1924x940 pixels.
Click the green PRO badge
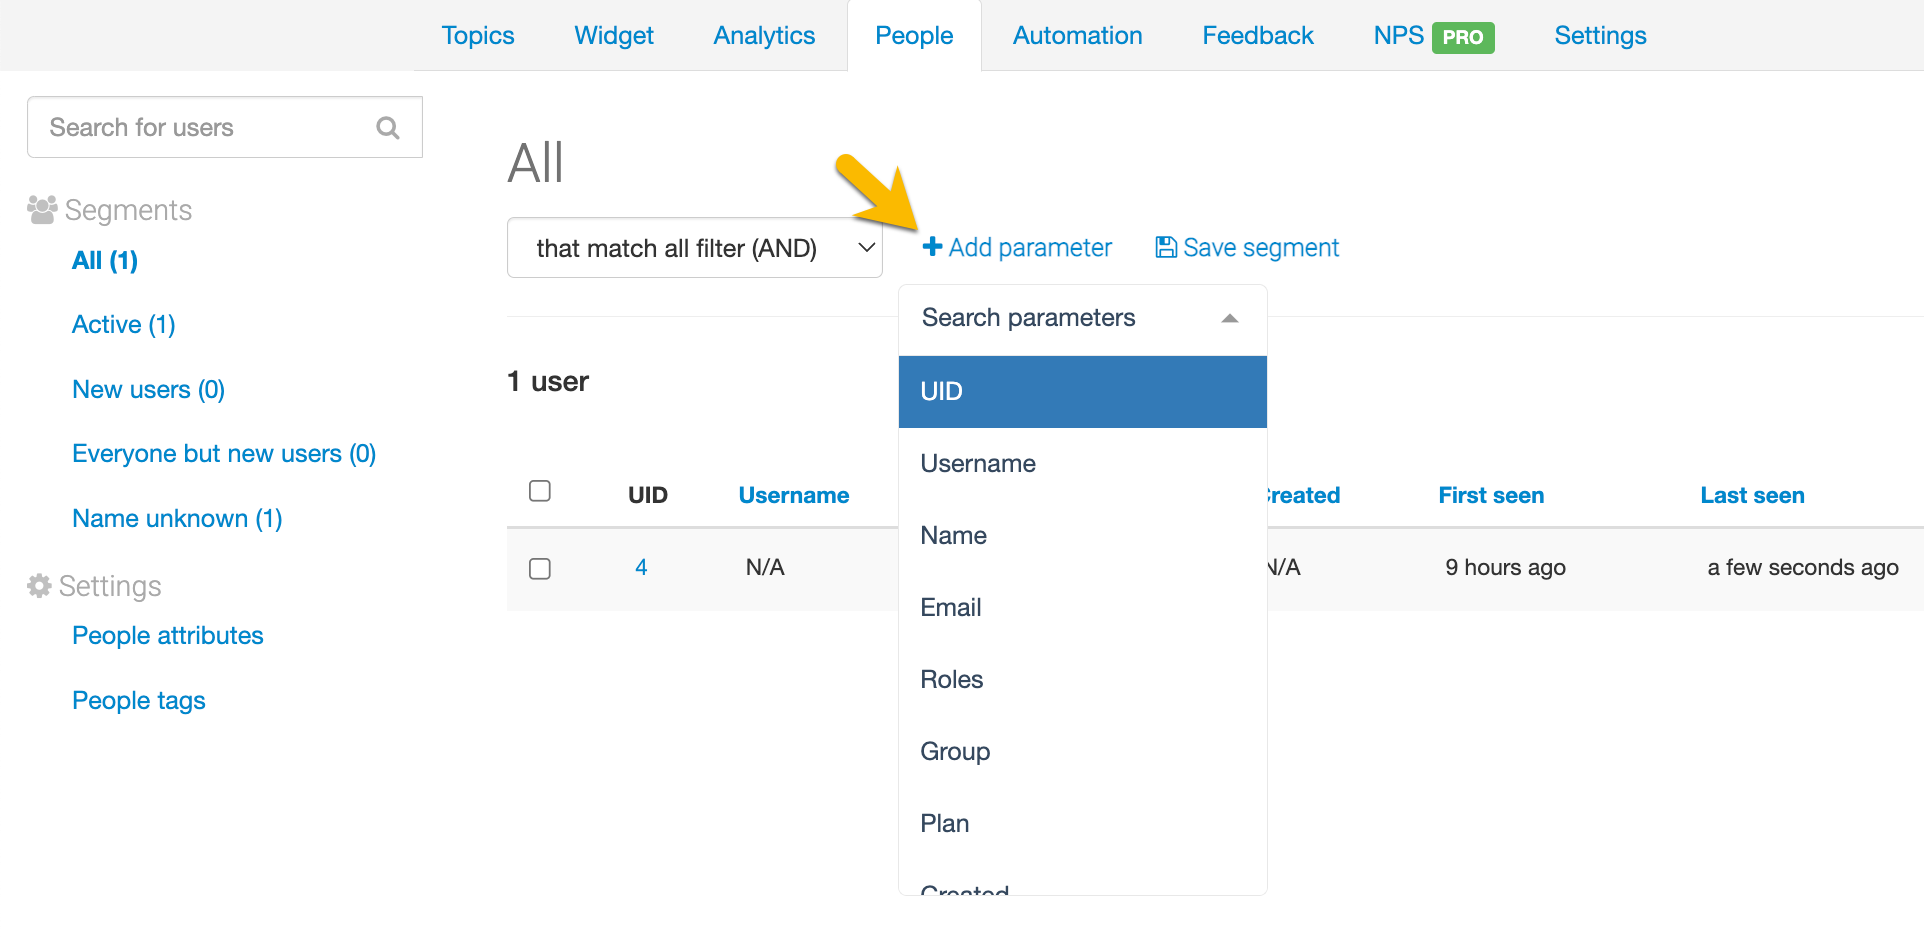(1463, 37)
